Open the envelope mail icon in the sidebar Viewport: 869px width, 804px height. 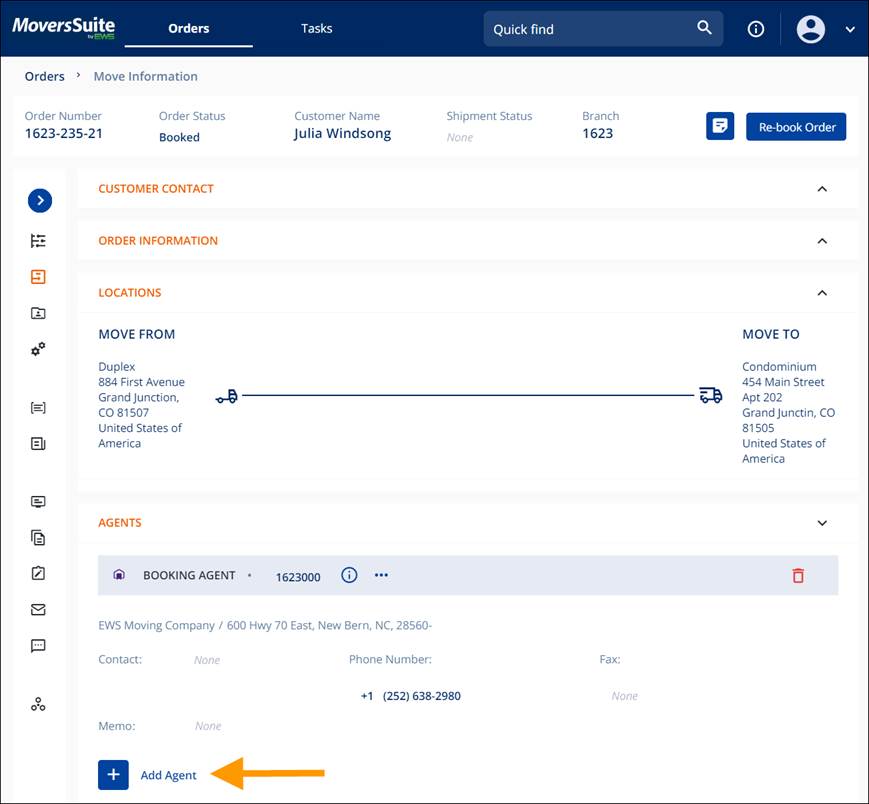[38, 609]
